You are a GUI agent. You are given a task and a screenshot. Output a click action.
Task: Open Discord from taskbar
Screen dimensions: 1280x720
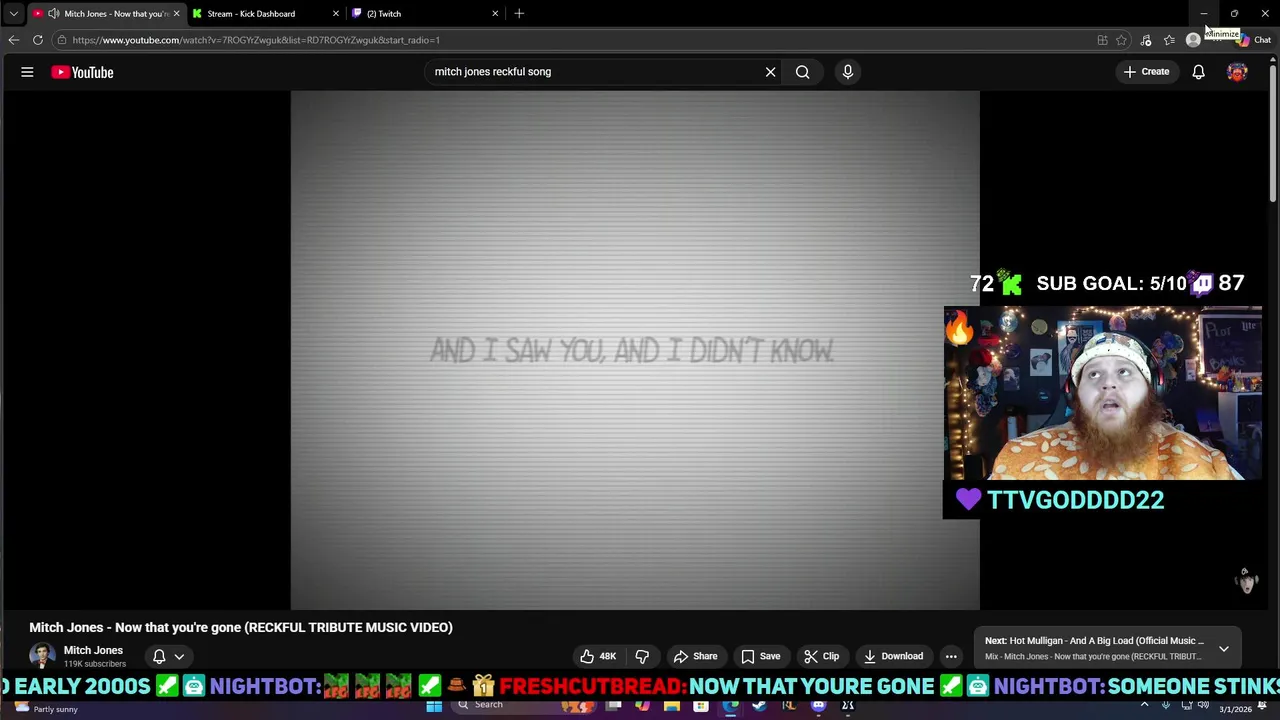point(818,706)
